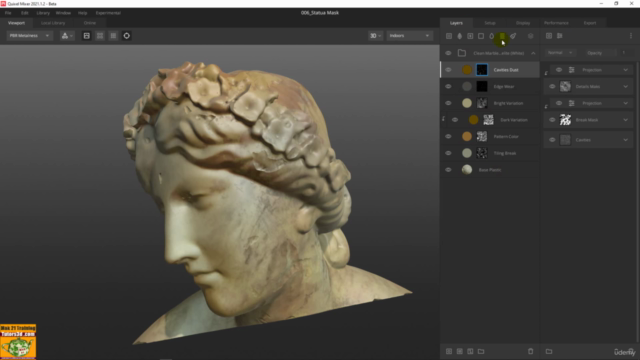Image resolution: width=640 pixels, height=360 pixels.
Task: Click the smart material cube icon
Action: pyautogui.click(x=530, y=36)
